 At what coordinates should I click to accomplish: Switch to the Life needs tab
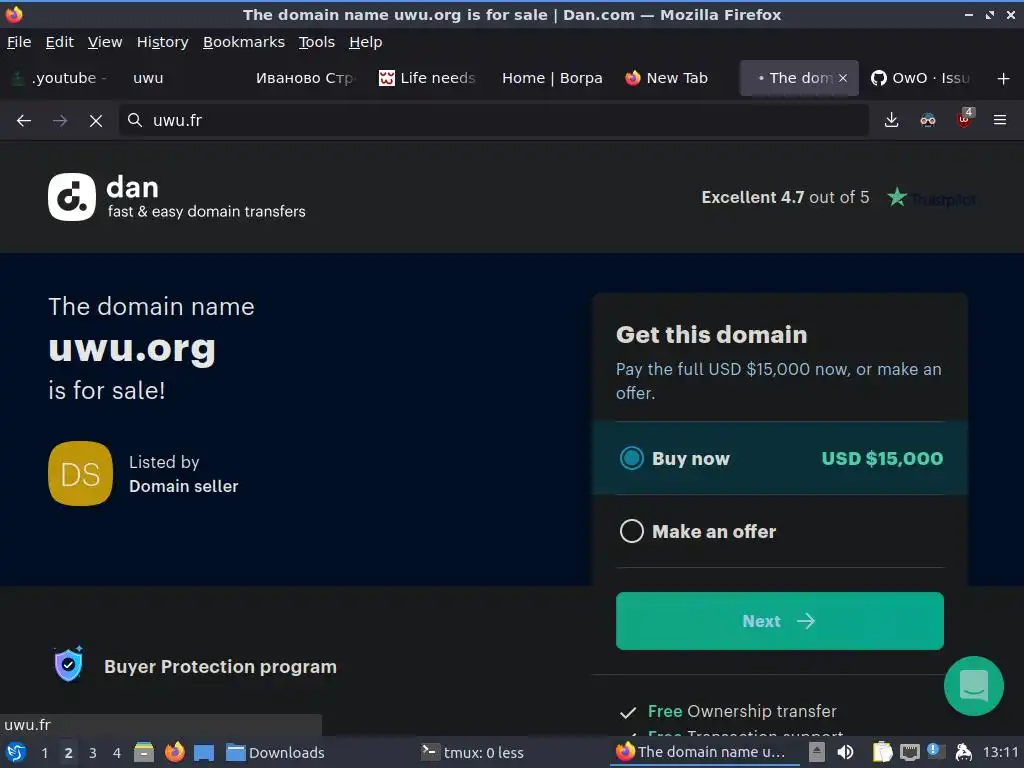(x=428, y=78)
